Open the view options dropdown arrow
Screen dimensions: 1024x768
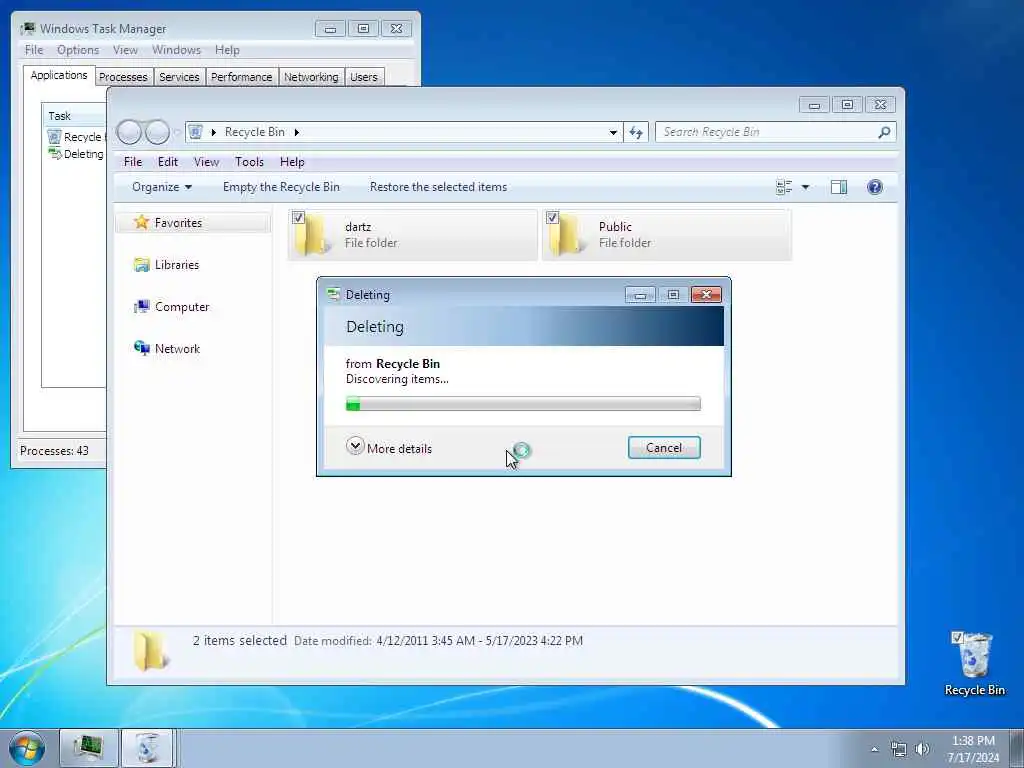tap(805, 187)
